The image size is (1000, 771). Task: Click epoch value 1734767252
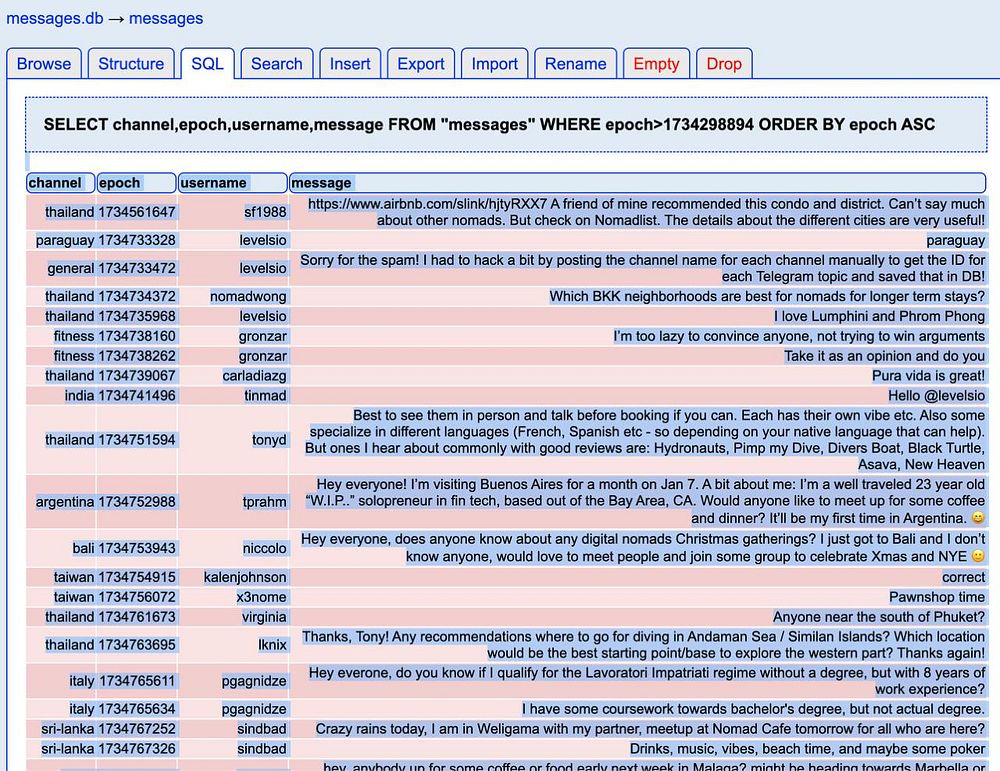click(136, 729)
